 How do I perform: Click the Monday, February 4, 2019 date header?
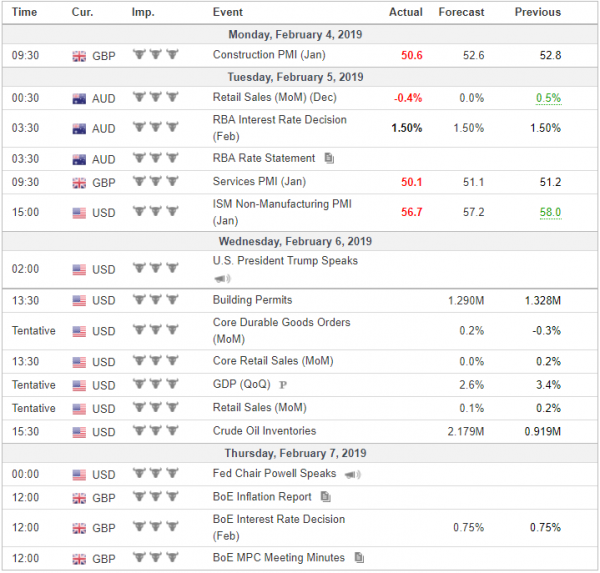[x=295, y=34]
